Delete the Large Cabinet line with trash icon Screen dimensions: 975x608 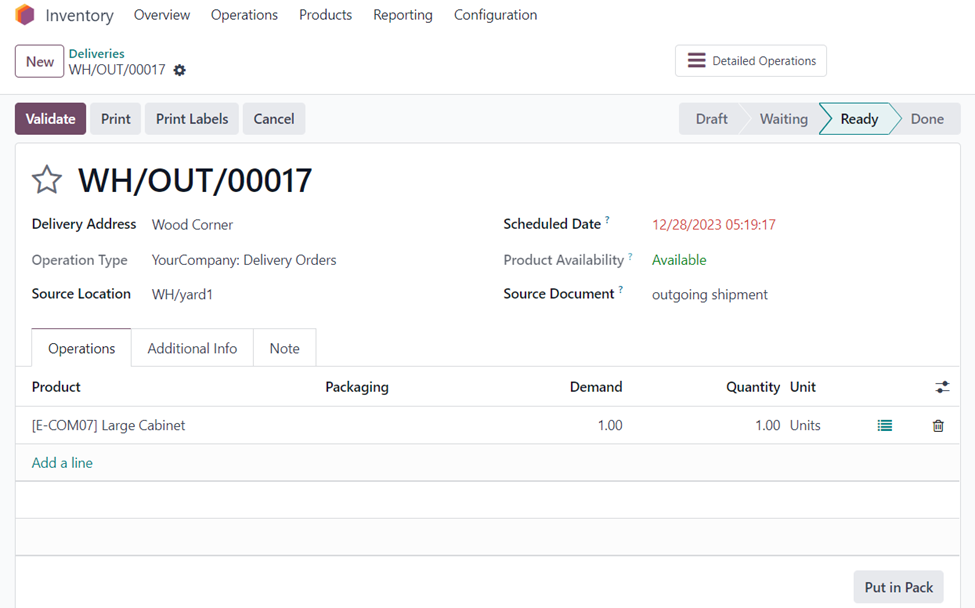point(938,425)
